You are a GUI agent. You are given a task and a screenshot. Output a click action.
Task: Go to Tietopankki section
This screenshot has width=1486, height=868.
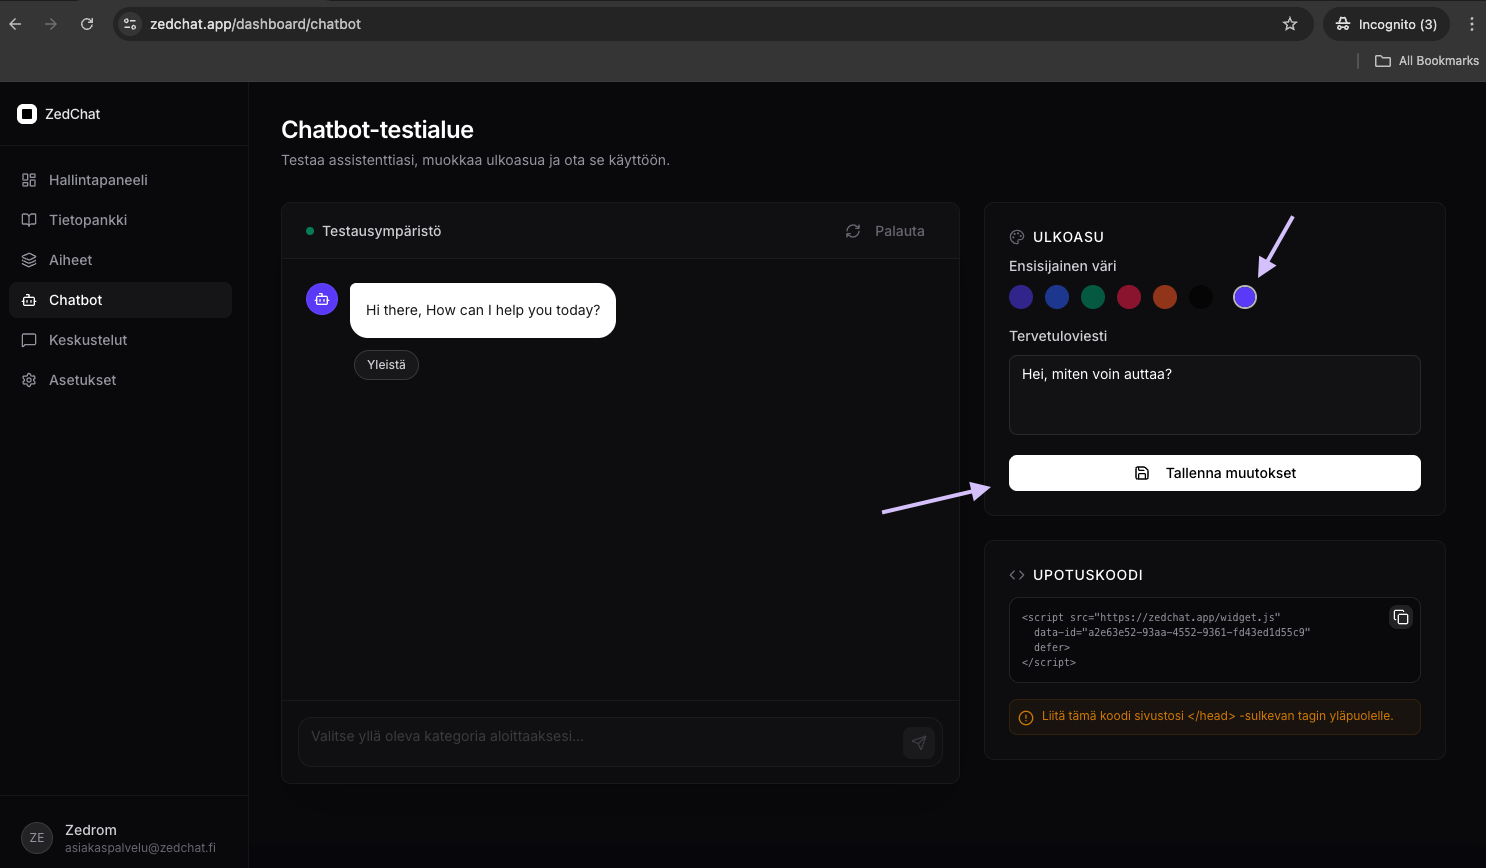coord(88,220)
